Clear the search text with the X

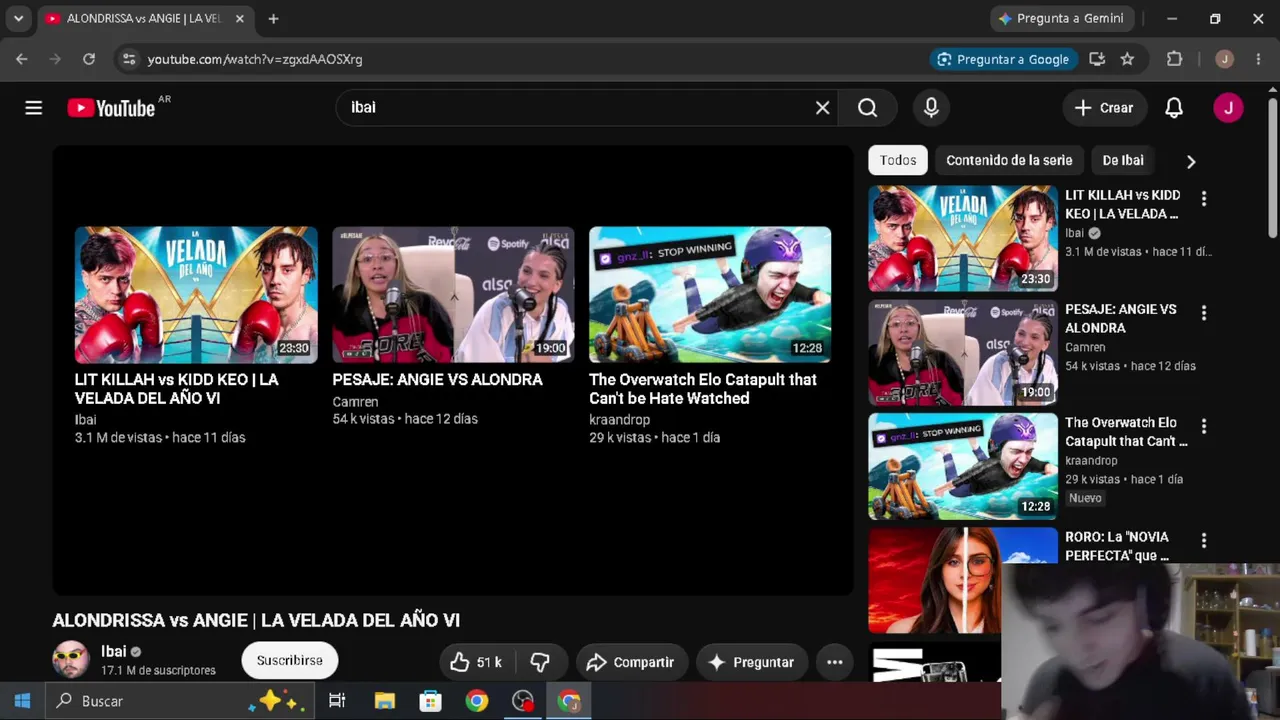822,108
